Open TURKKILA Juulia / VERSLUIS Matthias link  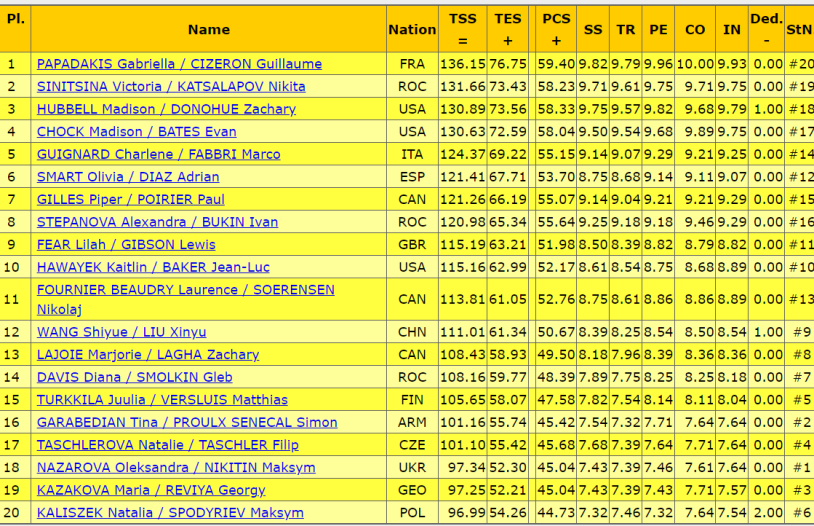point(162,400)
